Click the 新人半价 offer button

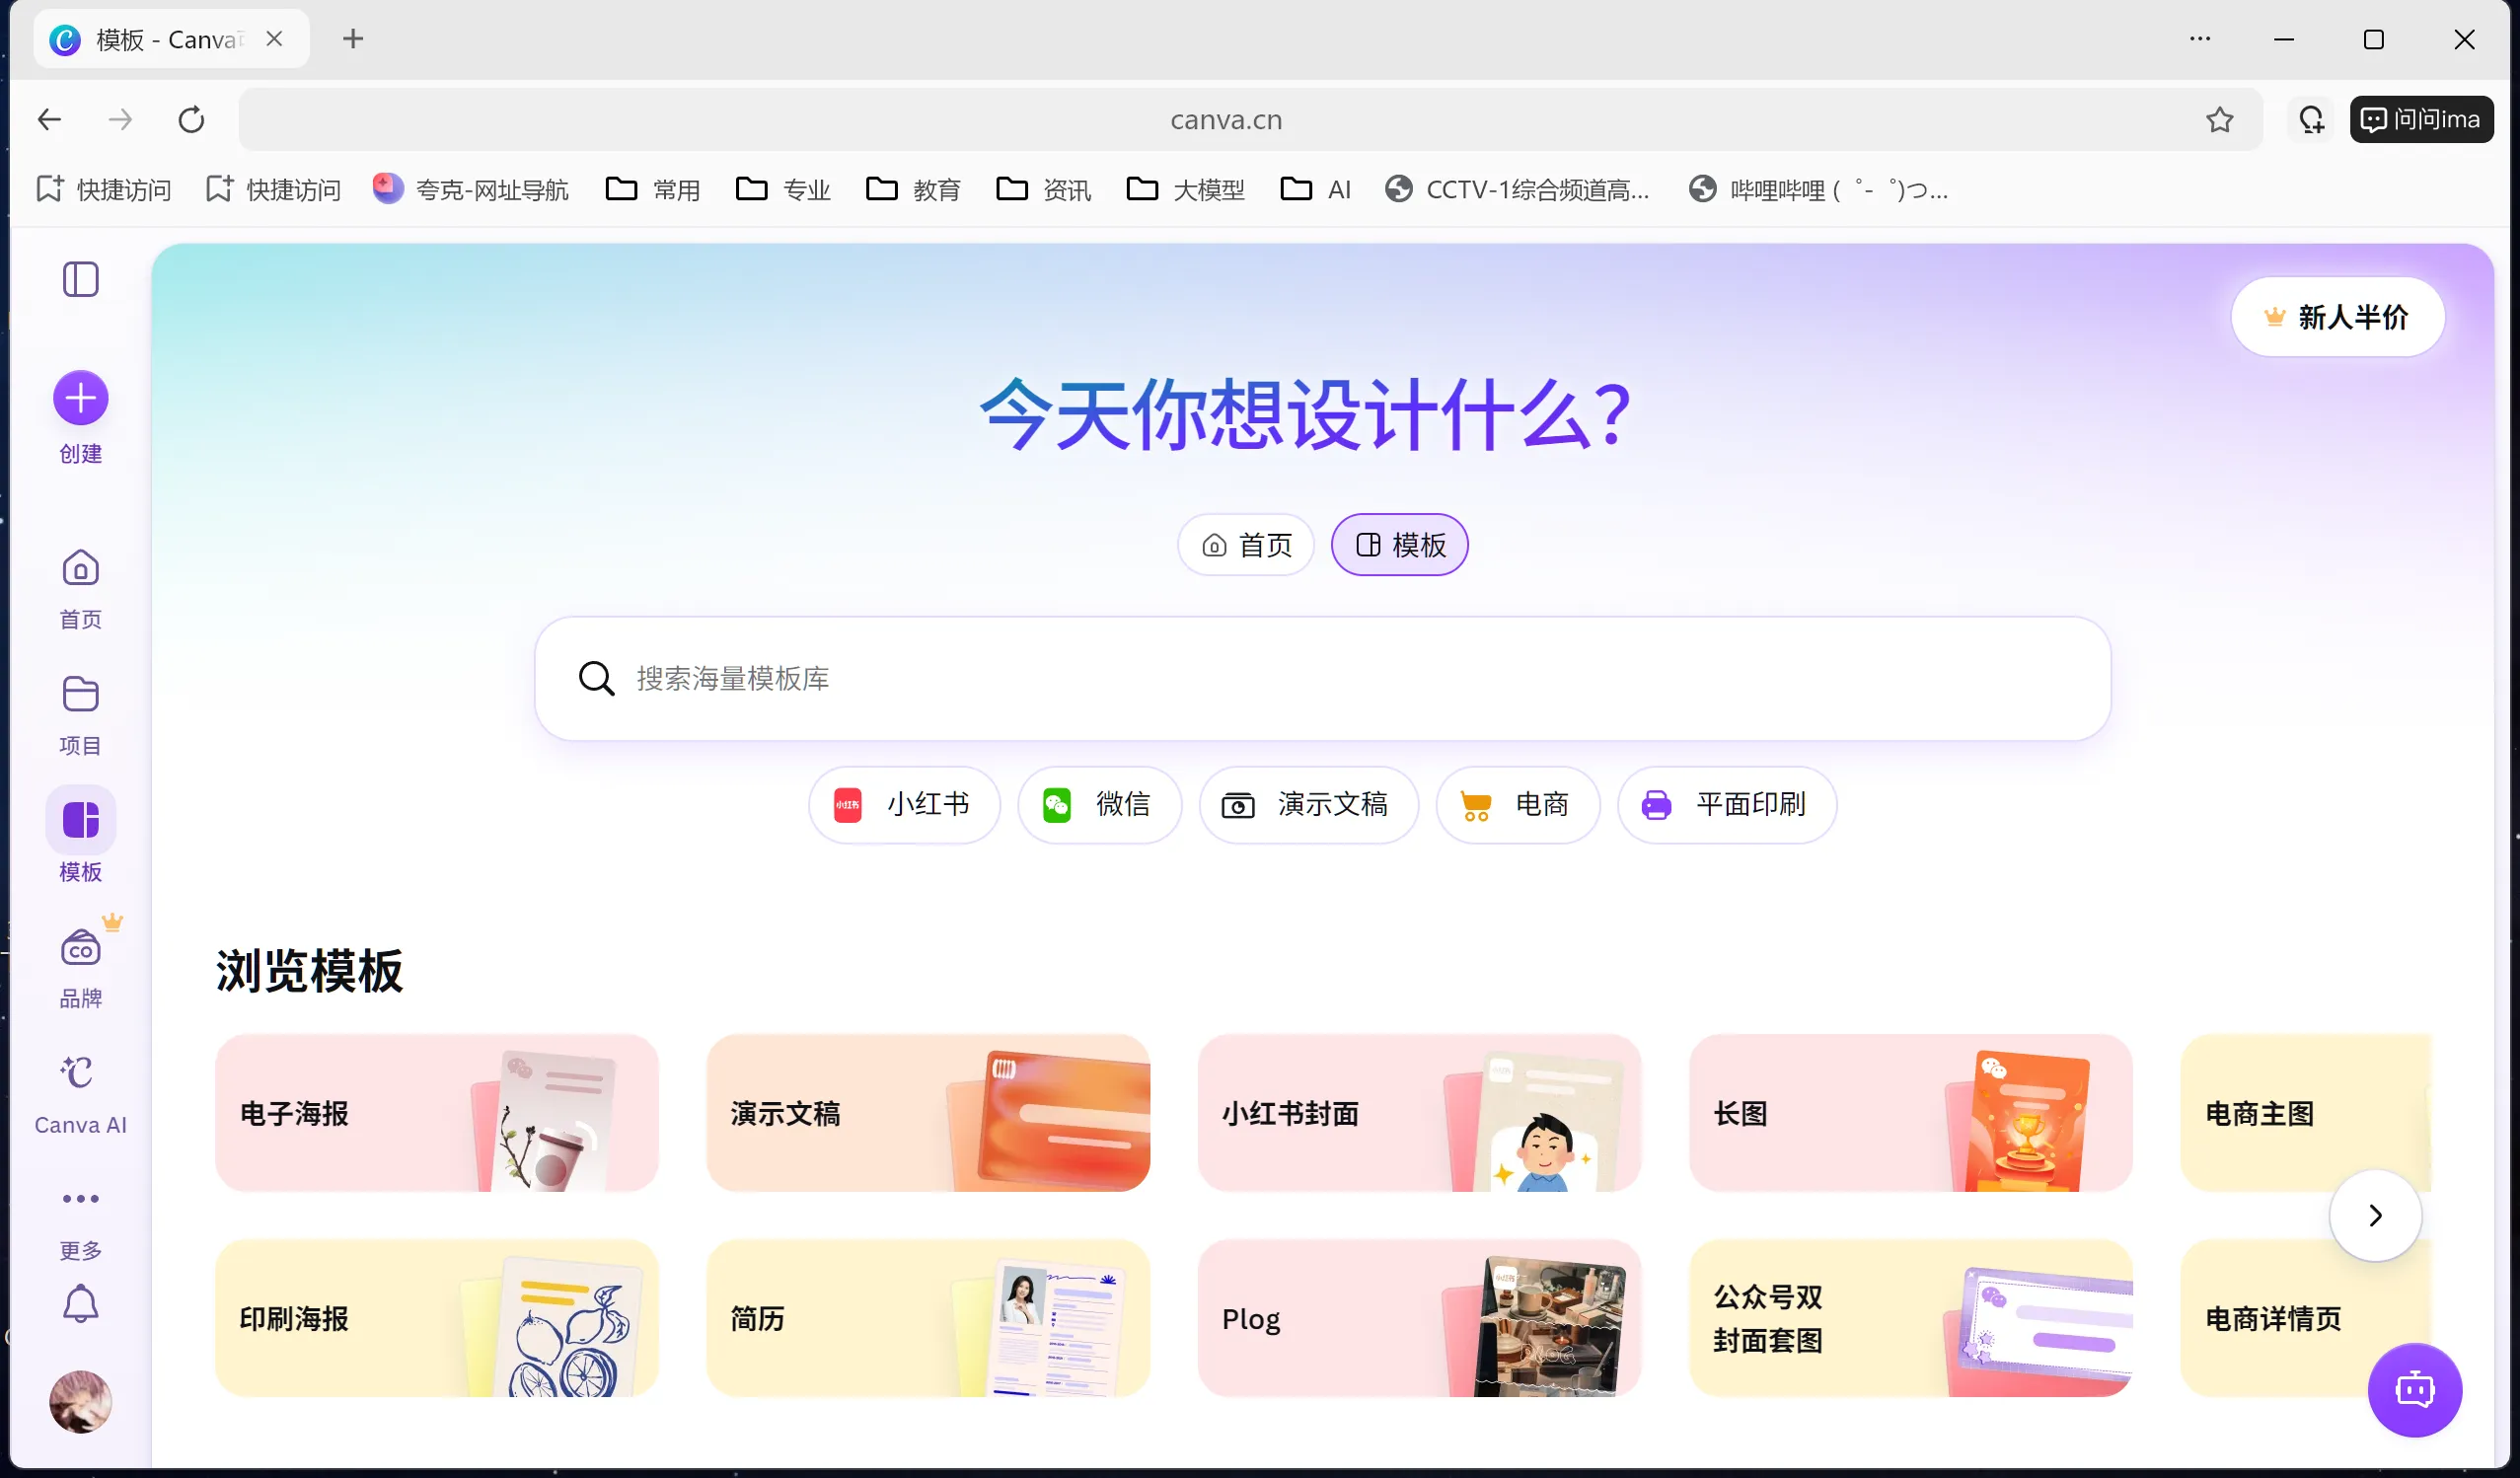tap(2337, 317)
